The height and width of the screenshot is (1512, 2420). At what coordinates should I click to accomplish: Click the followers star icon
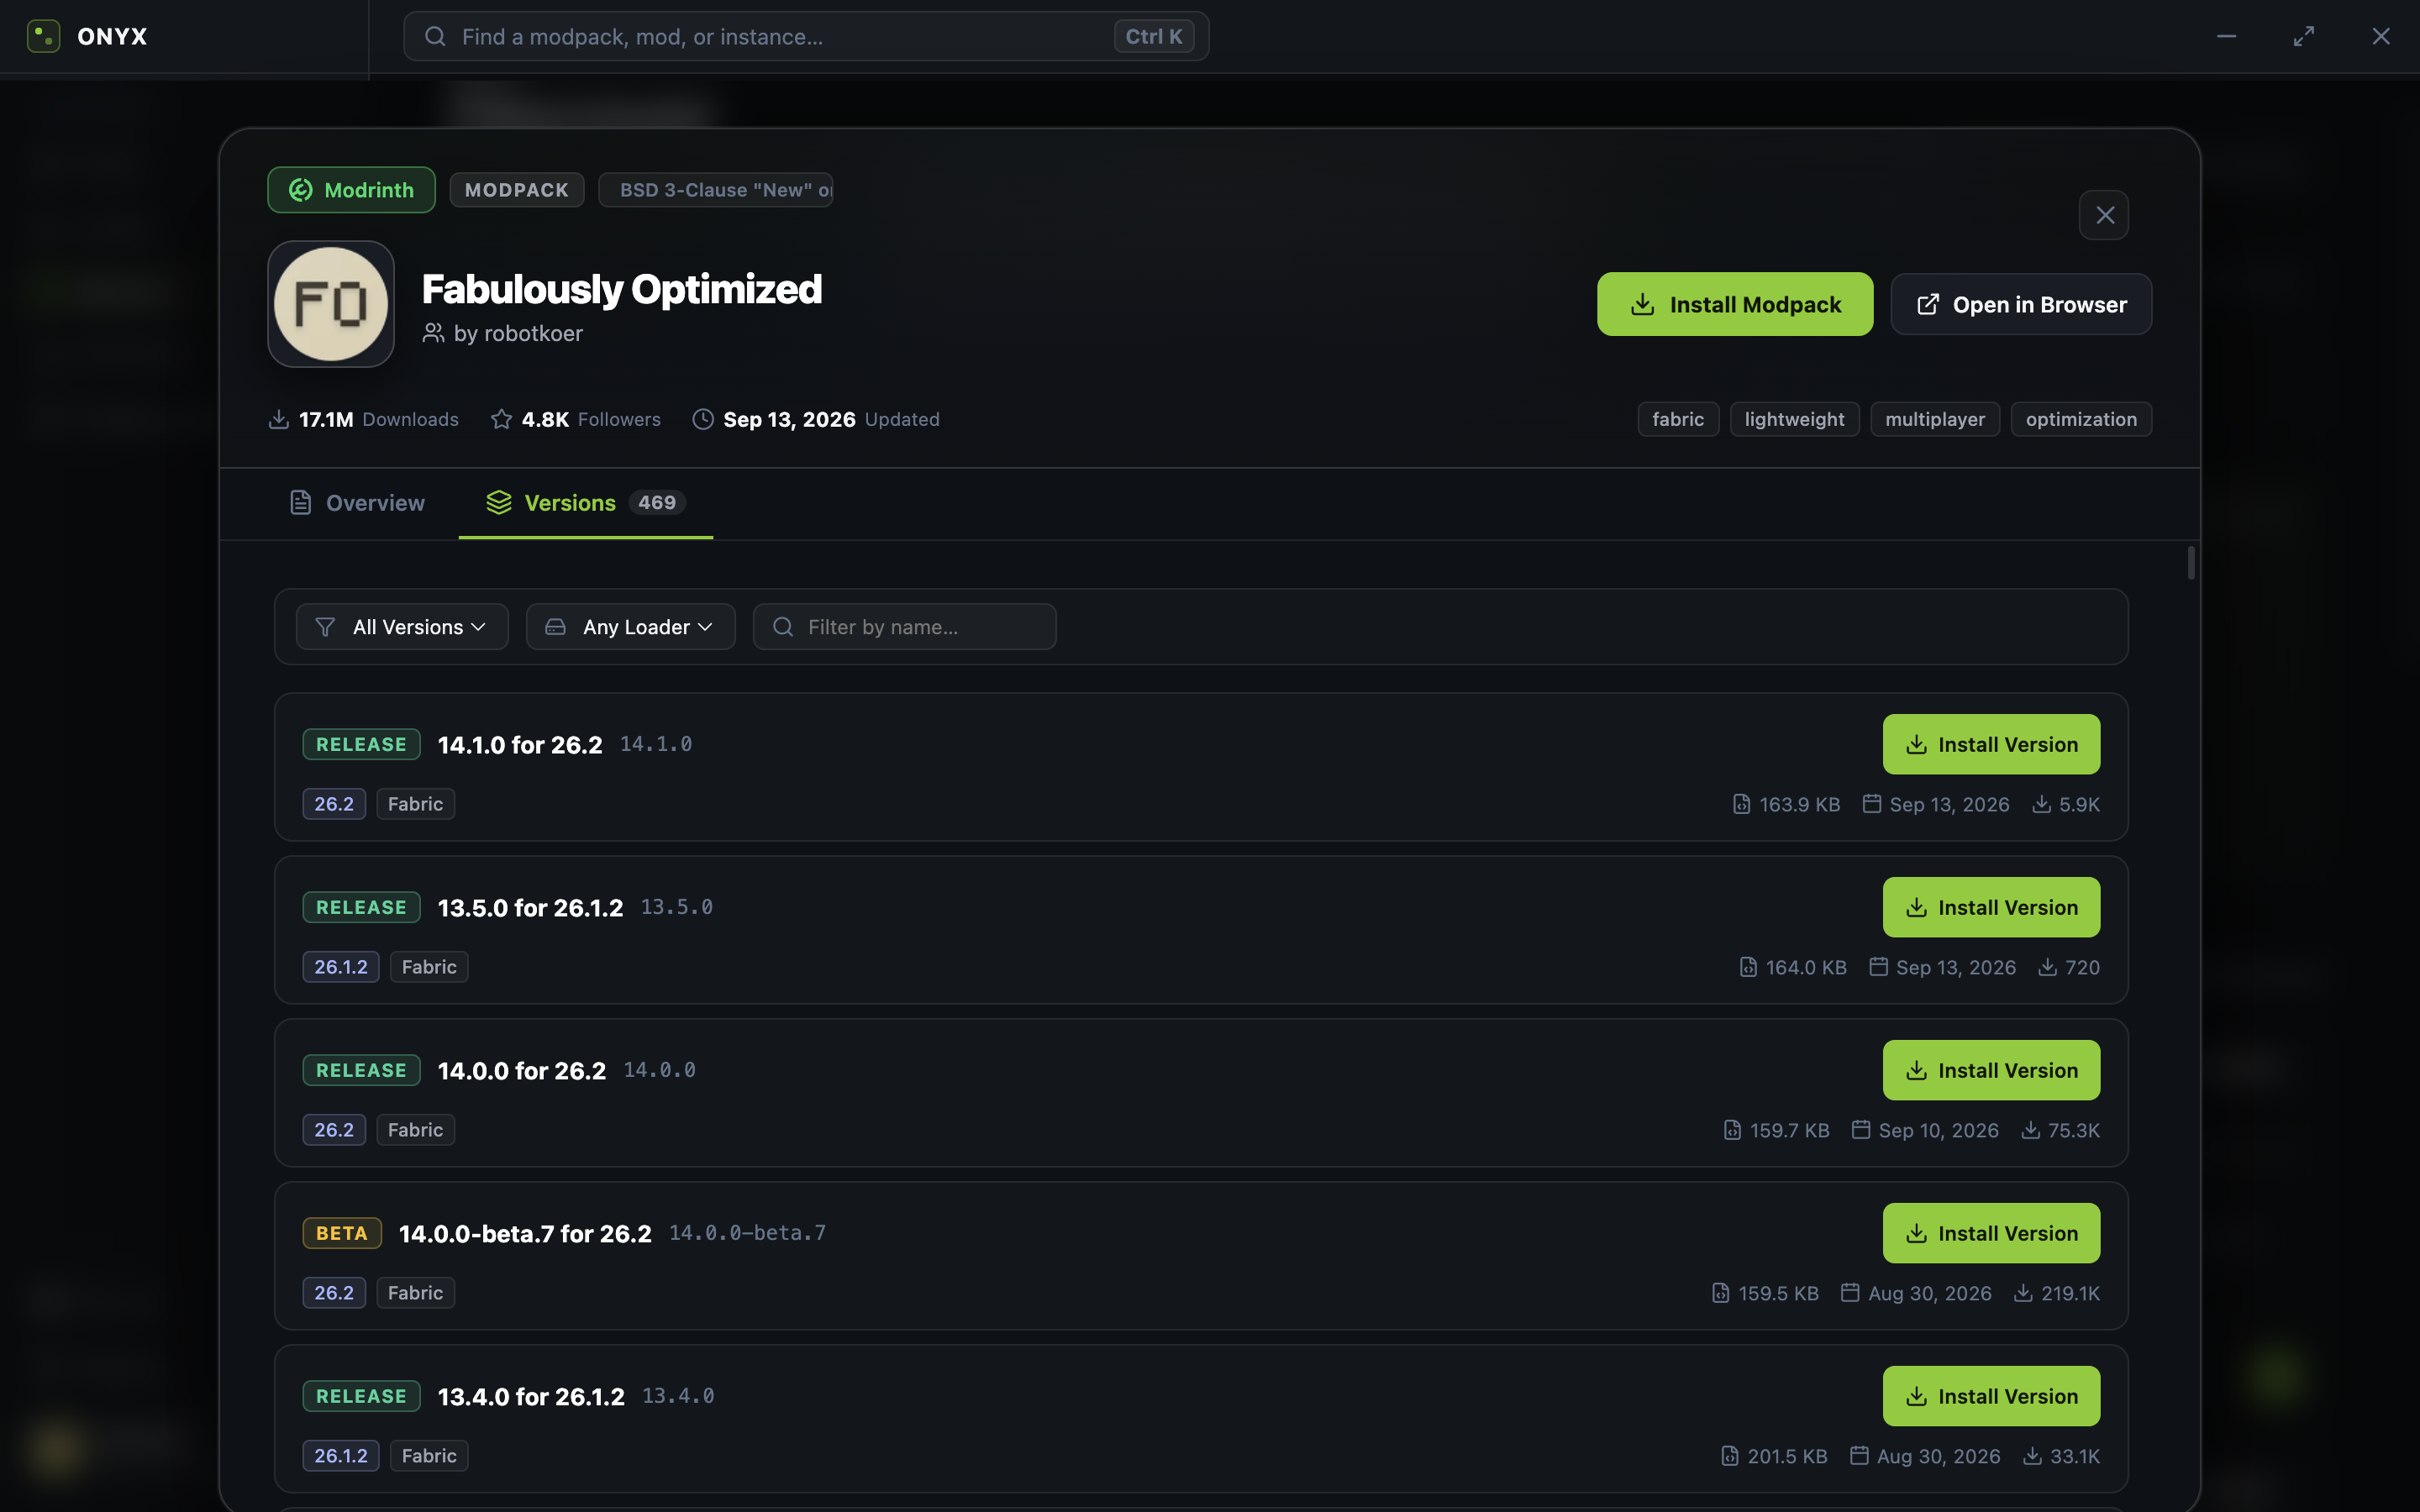click(501, 419)
